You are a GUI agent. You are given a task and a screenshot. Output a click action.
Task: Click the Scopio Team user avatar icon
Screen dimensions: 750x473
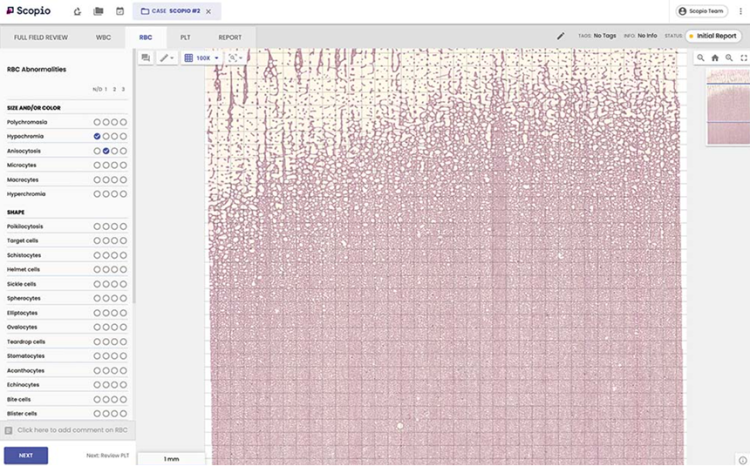[683, 11]
